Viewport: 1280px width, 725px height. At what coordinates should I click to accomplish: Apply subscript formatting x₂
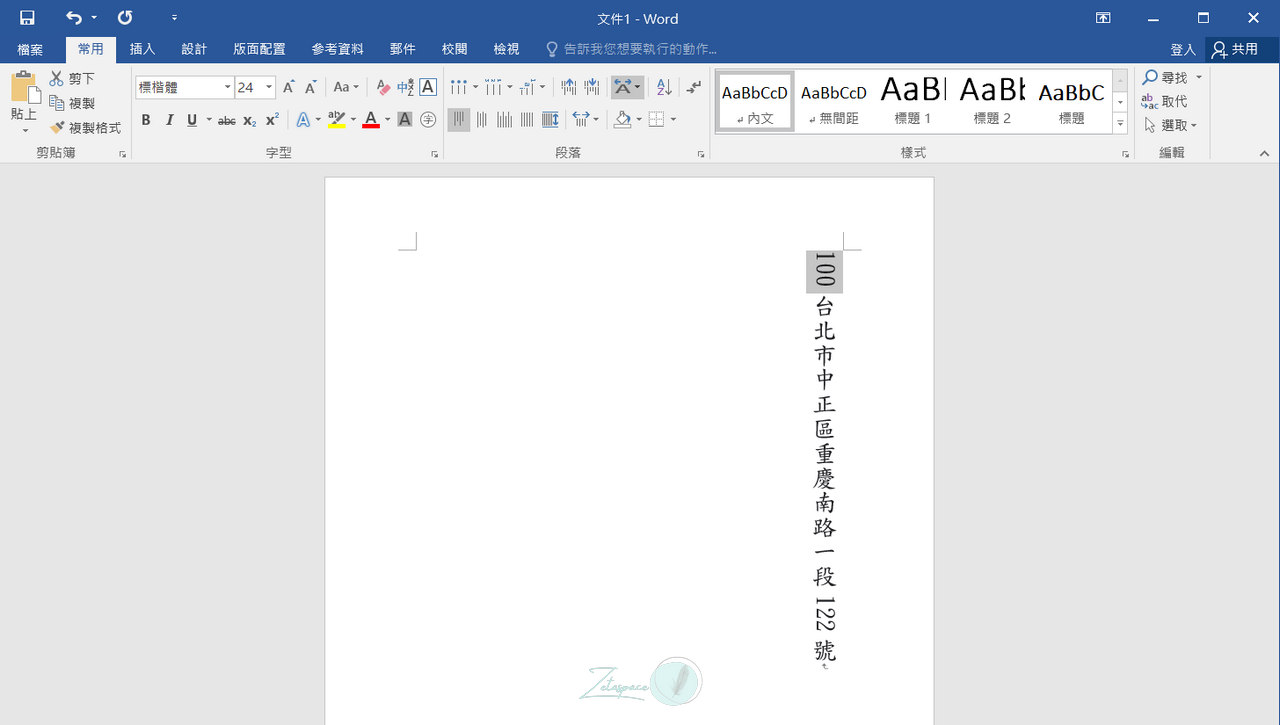[250, 120]
